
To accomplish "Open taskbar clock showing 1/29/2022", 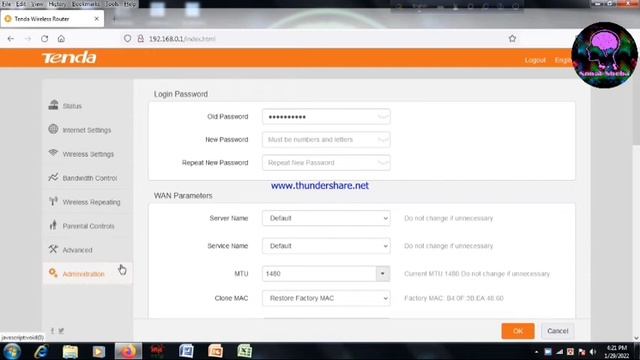I will point(617,352).
